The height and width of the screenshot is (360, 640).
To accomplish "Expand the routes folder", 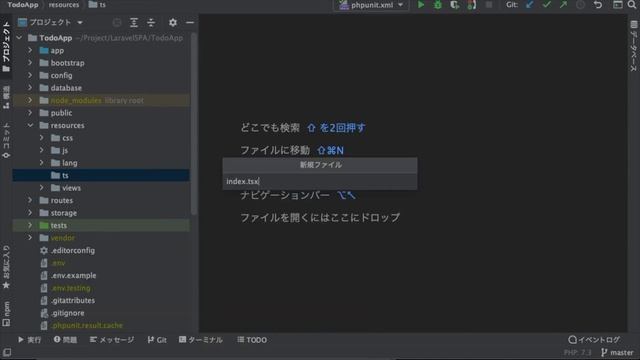I will [30, 200].
